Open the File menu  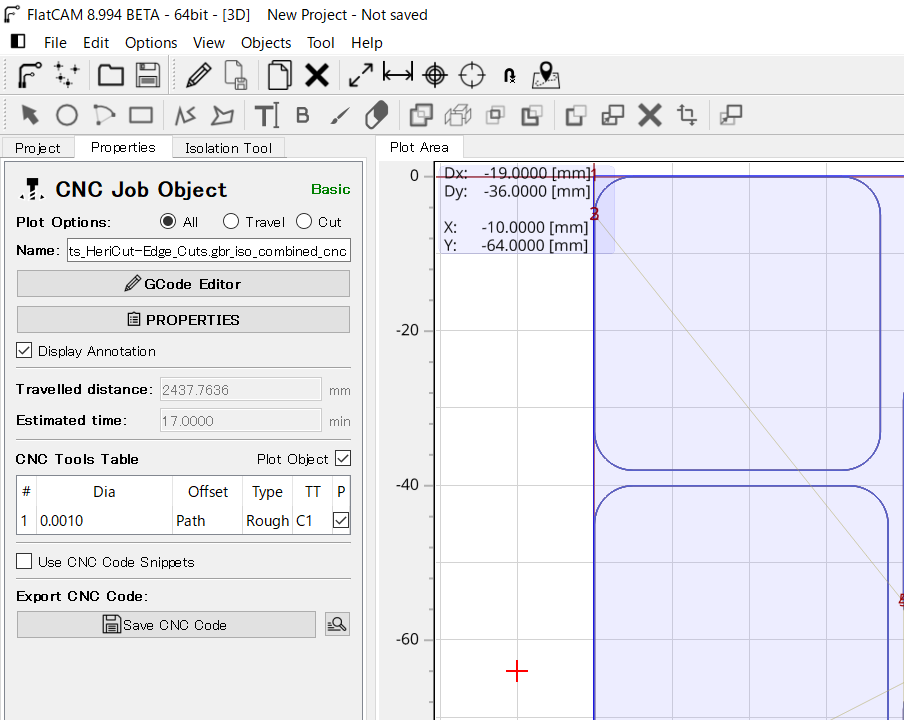55,43
